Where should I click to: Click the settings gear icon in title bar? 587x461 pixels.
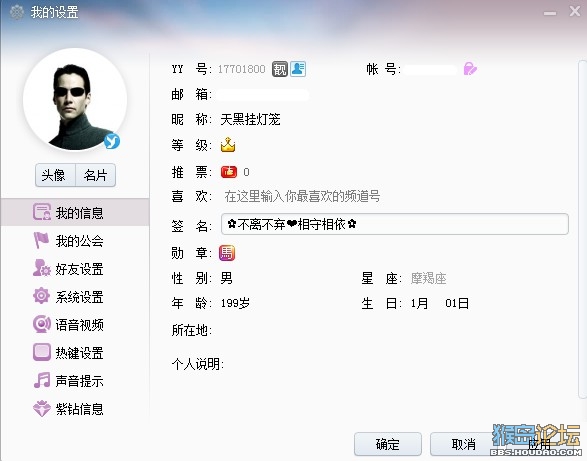17,12
